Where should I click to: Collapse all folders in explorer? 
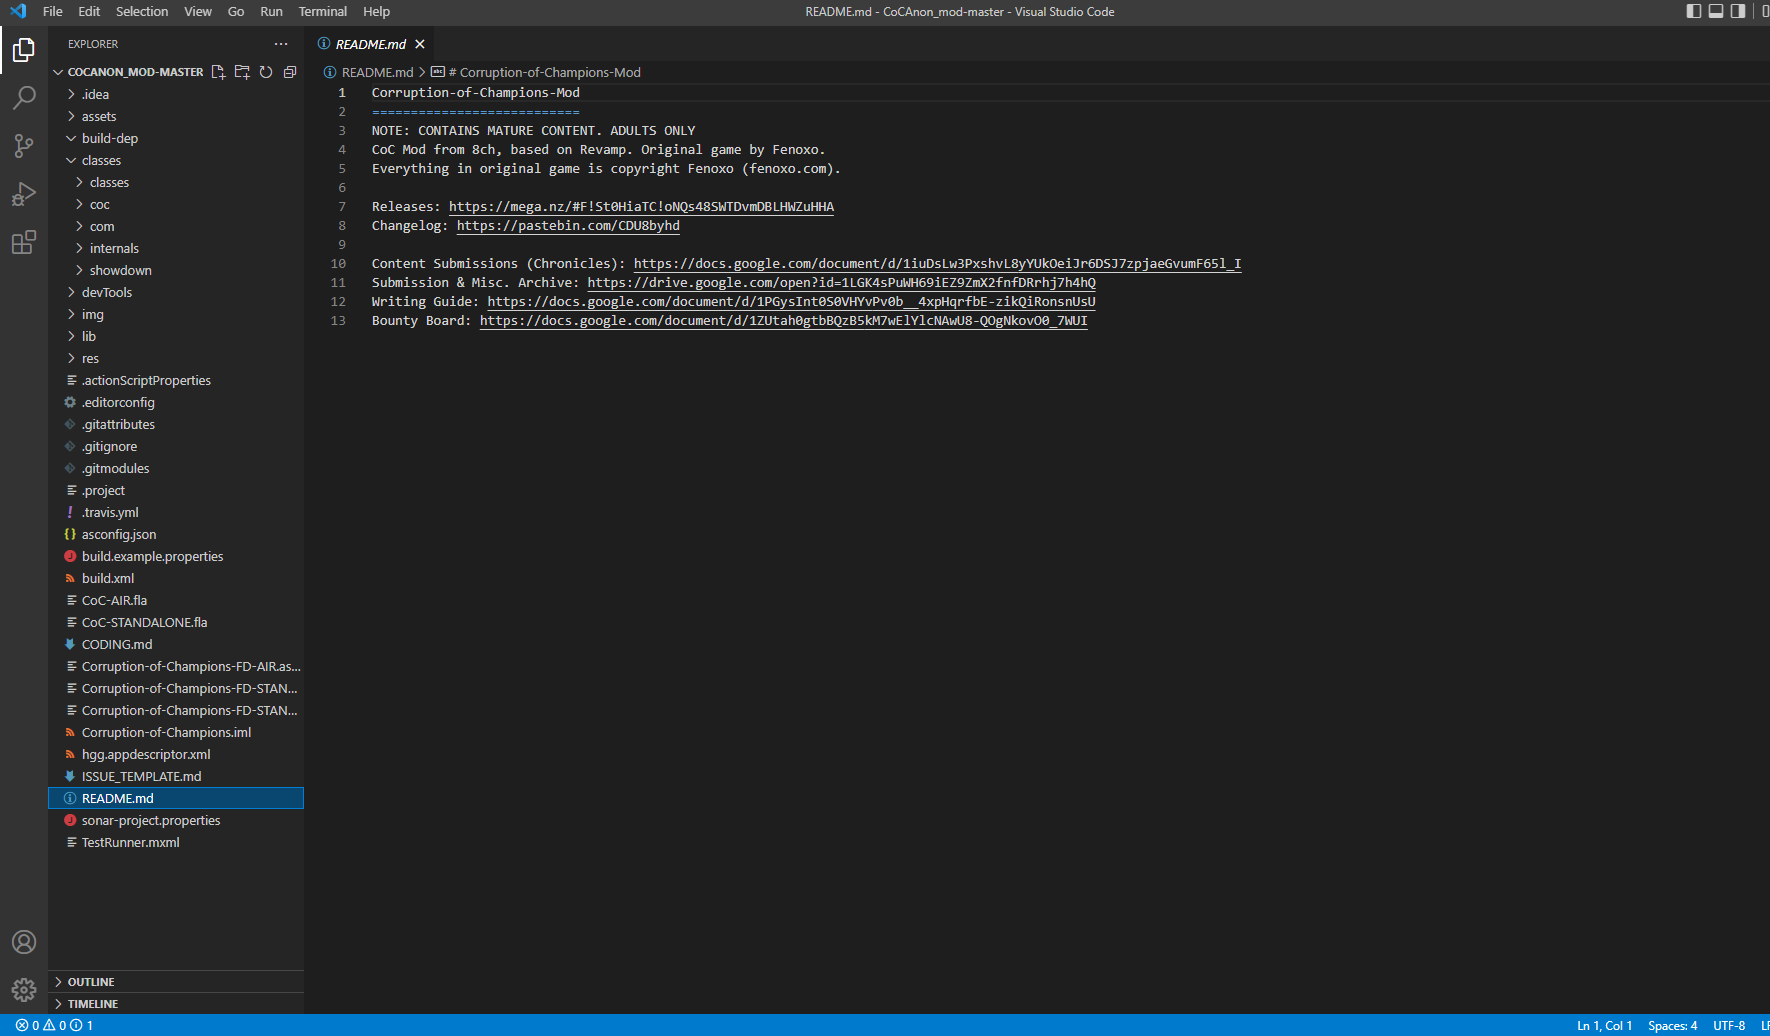point(290,72)
